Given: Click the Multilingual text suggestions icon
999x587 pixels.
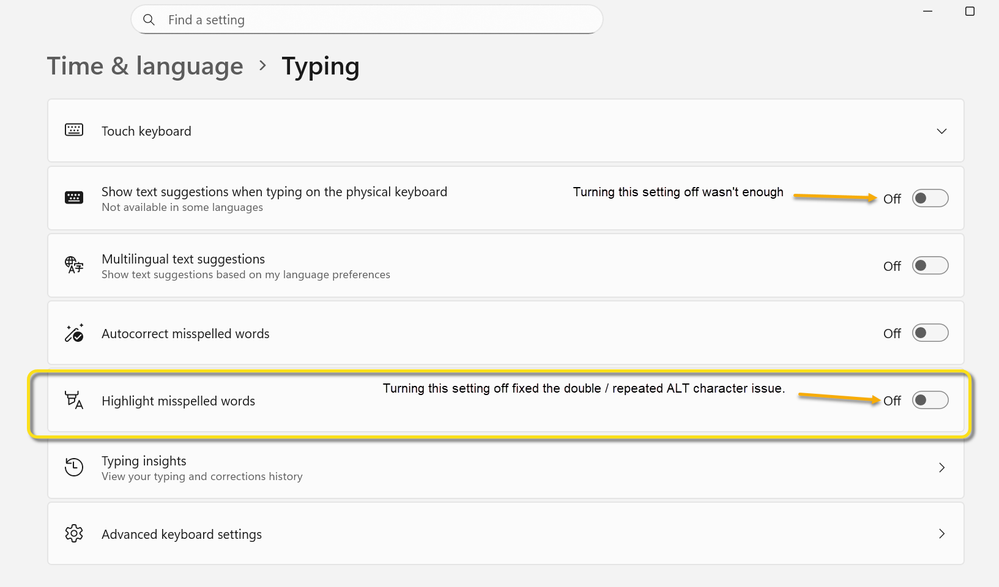Looking at the screenshot, I should pyautogui.click(x=74, y=265).
